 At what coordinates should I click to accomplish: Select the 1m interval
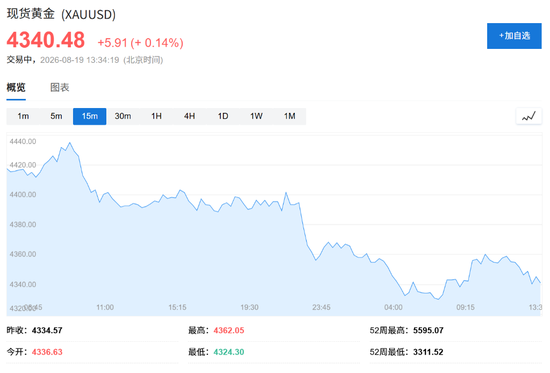23,116
